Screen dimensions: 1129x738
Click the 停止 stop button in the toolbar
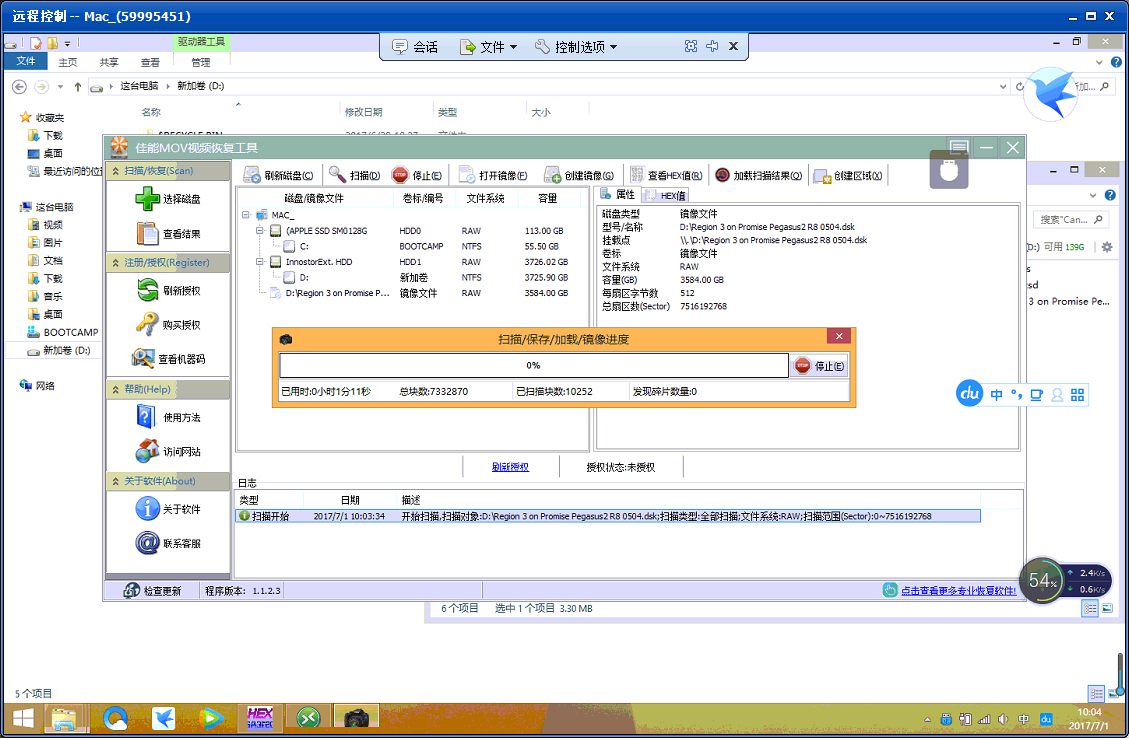point(417,175)
